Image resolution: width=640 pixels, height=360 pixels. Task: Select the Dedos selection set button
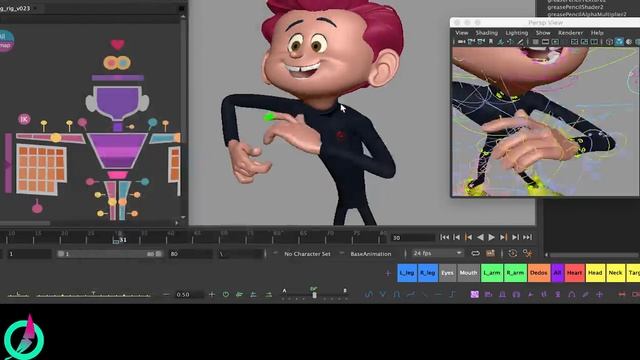[x=539, y=273]
